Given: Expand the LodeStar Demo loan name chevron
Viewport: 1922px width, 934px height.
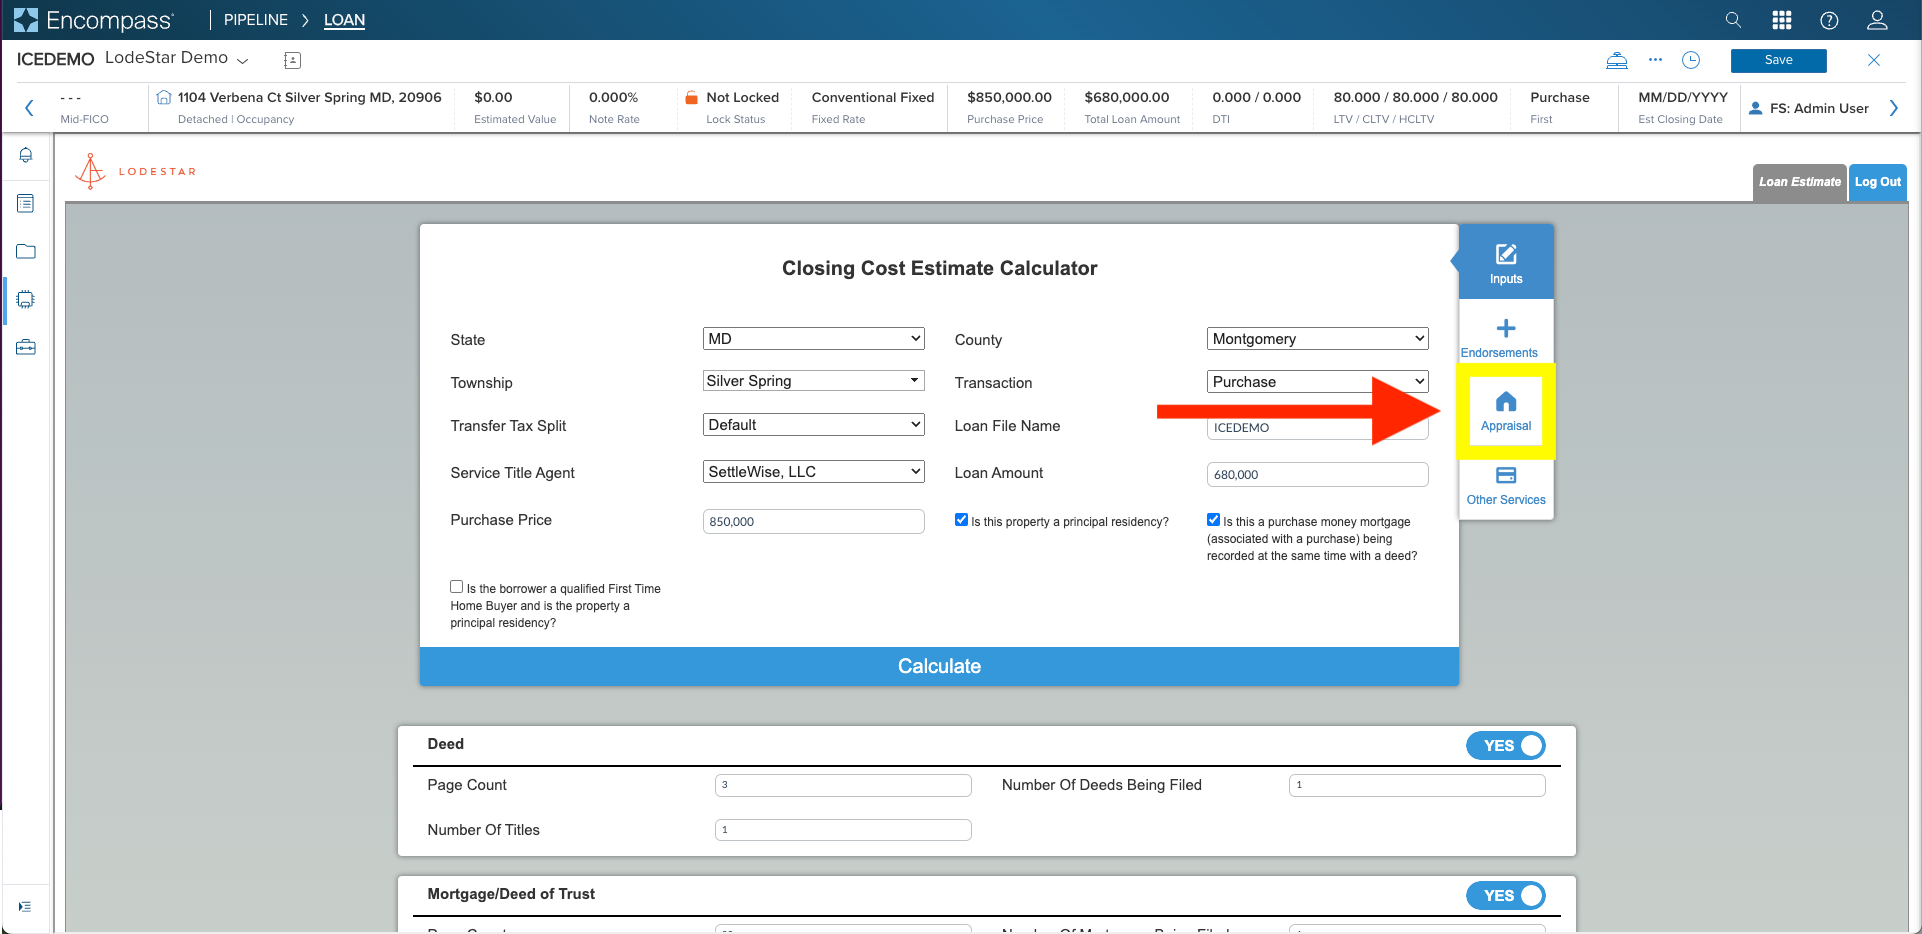Looking at the screenshot, I should click(243, 61).
